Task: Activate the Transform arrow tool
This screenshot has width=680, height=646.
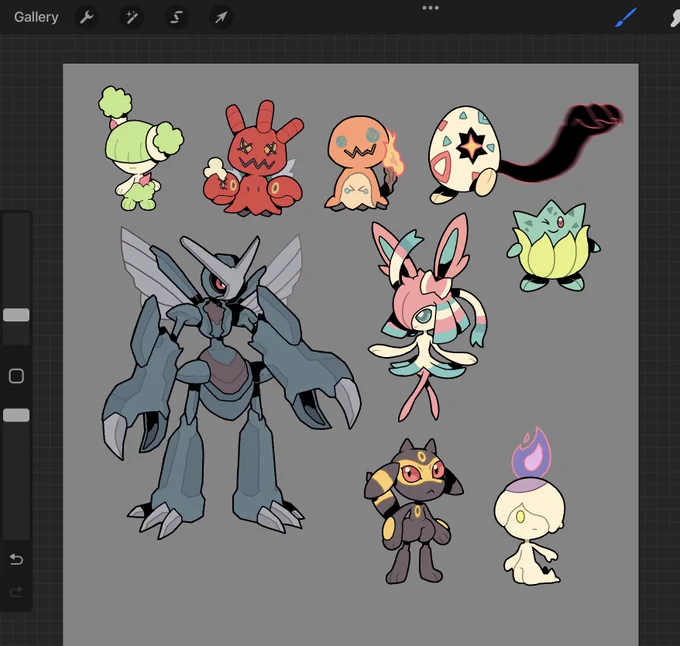Action: (221, 17)
